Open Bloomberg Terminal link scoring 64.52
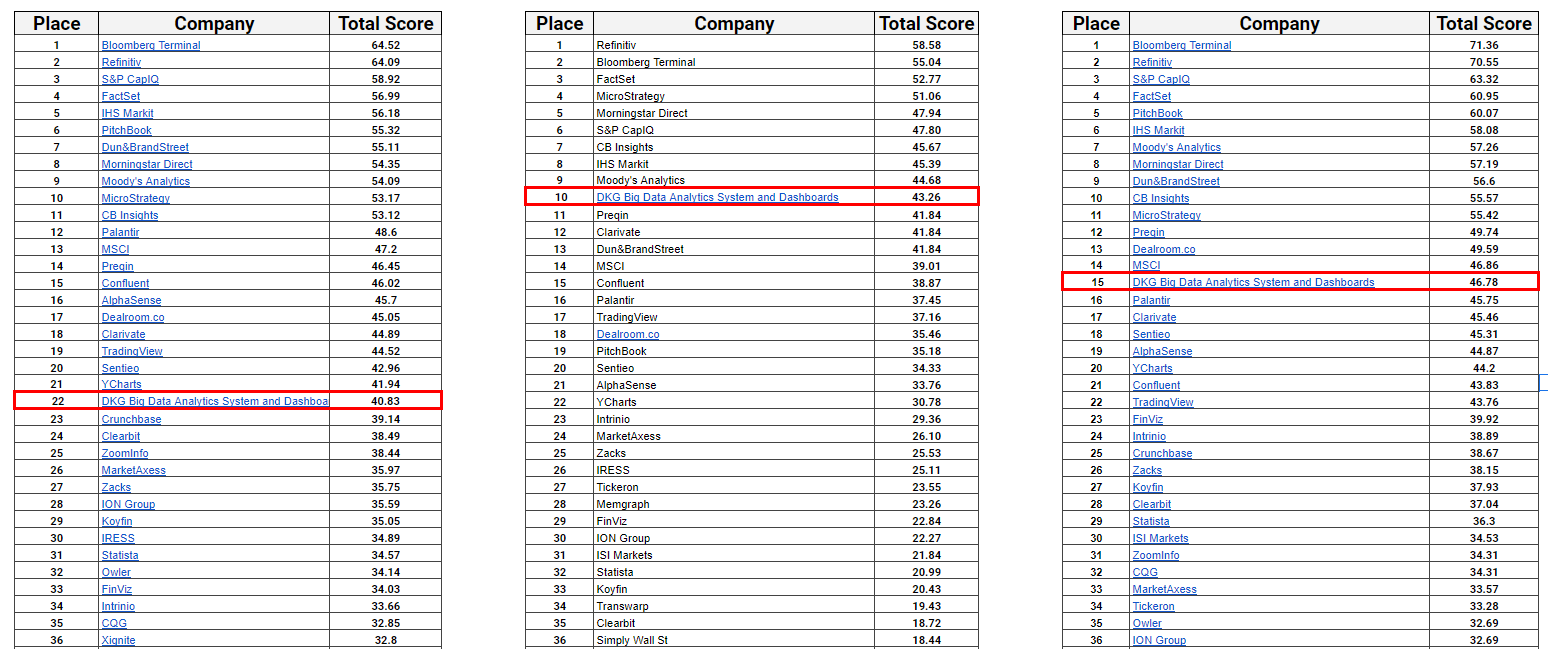This screenshot has width=1548, height=649. tap(150, 45)
